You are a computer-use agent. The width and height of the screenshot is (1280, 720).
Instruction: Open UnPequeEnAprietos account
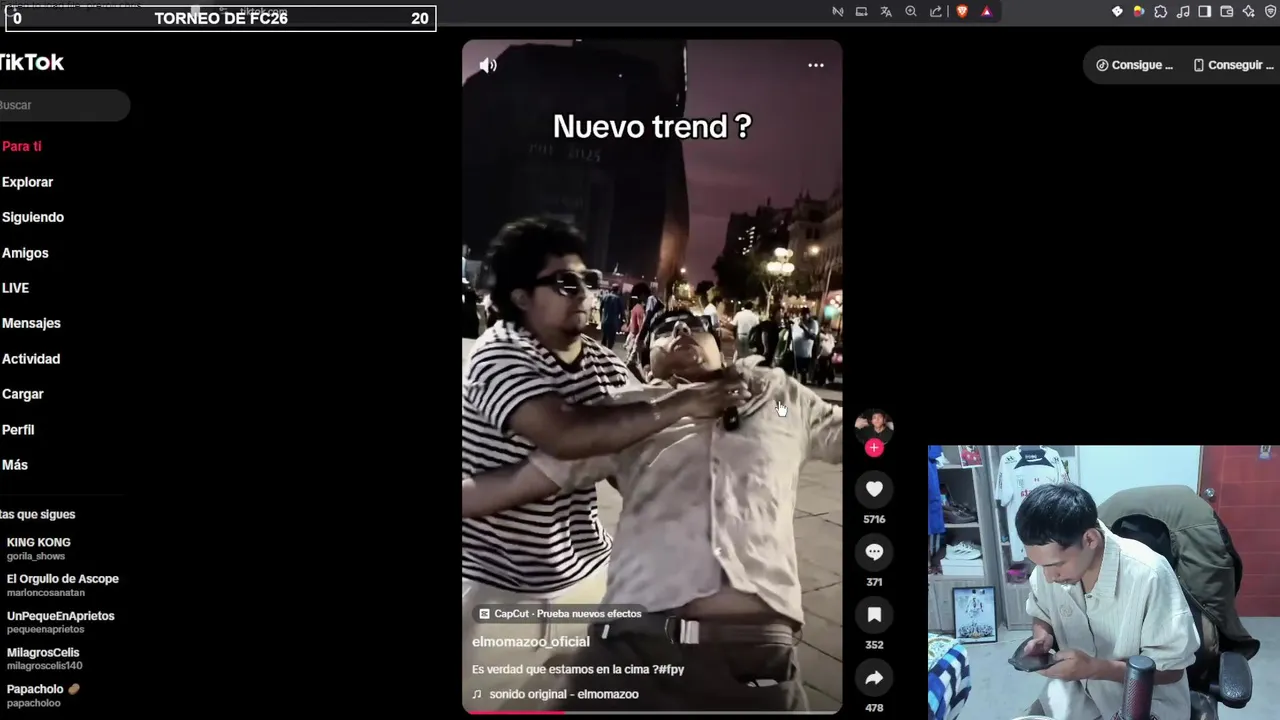coord(60,622)
